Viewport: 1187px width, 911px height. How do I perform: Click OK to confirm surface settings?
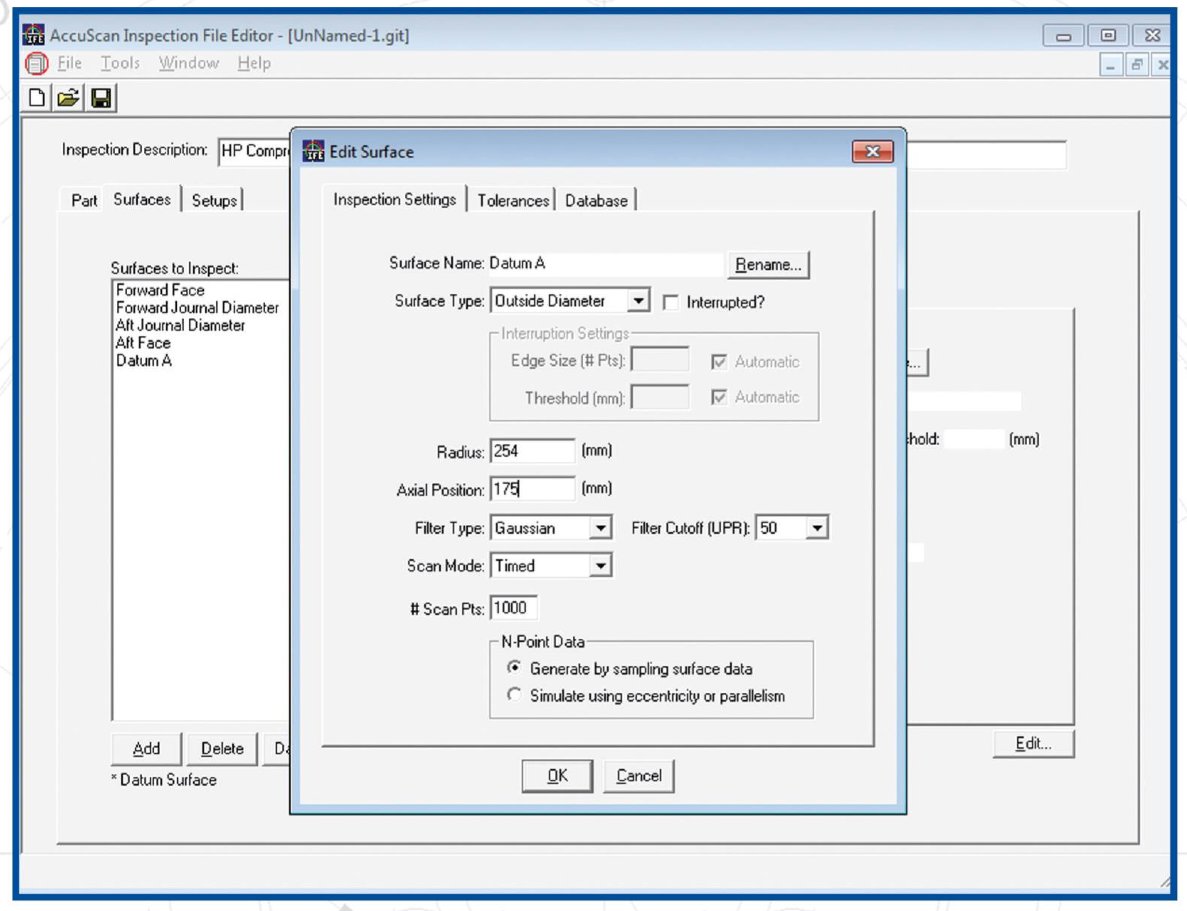pyautogui.click(x=557, y=776)
